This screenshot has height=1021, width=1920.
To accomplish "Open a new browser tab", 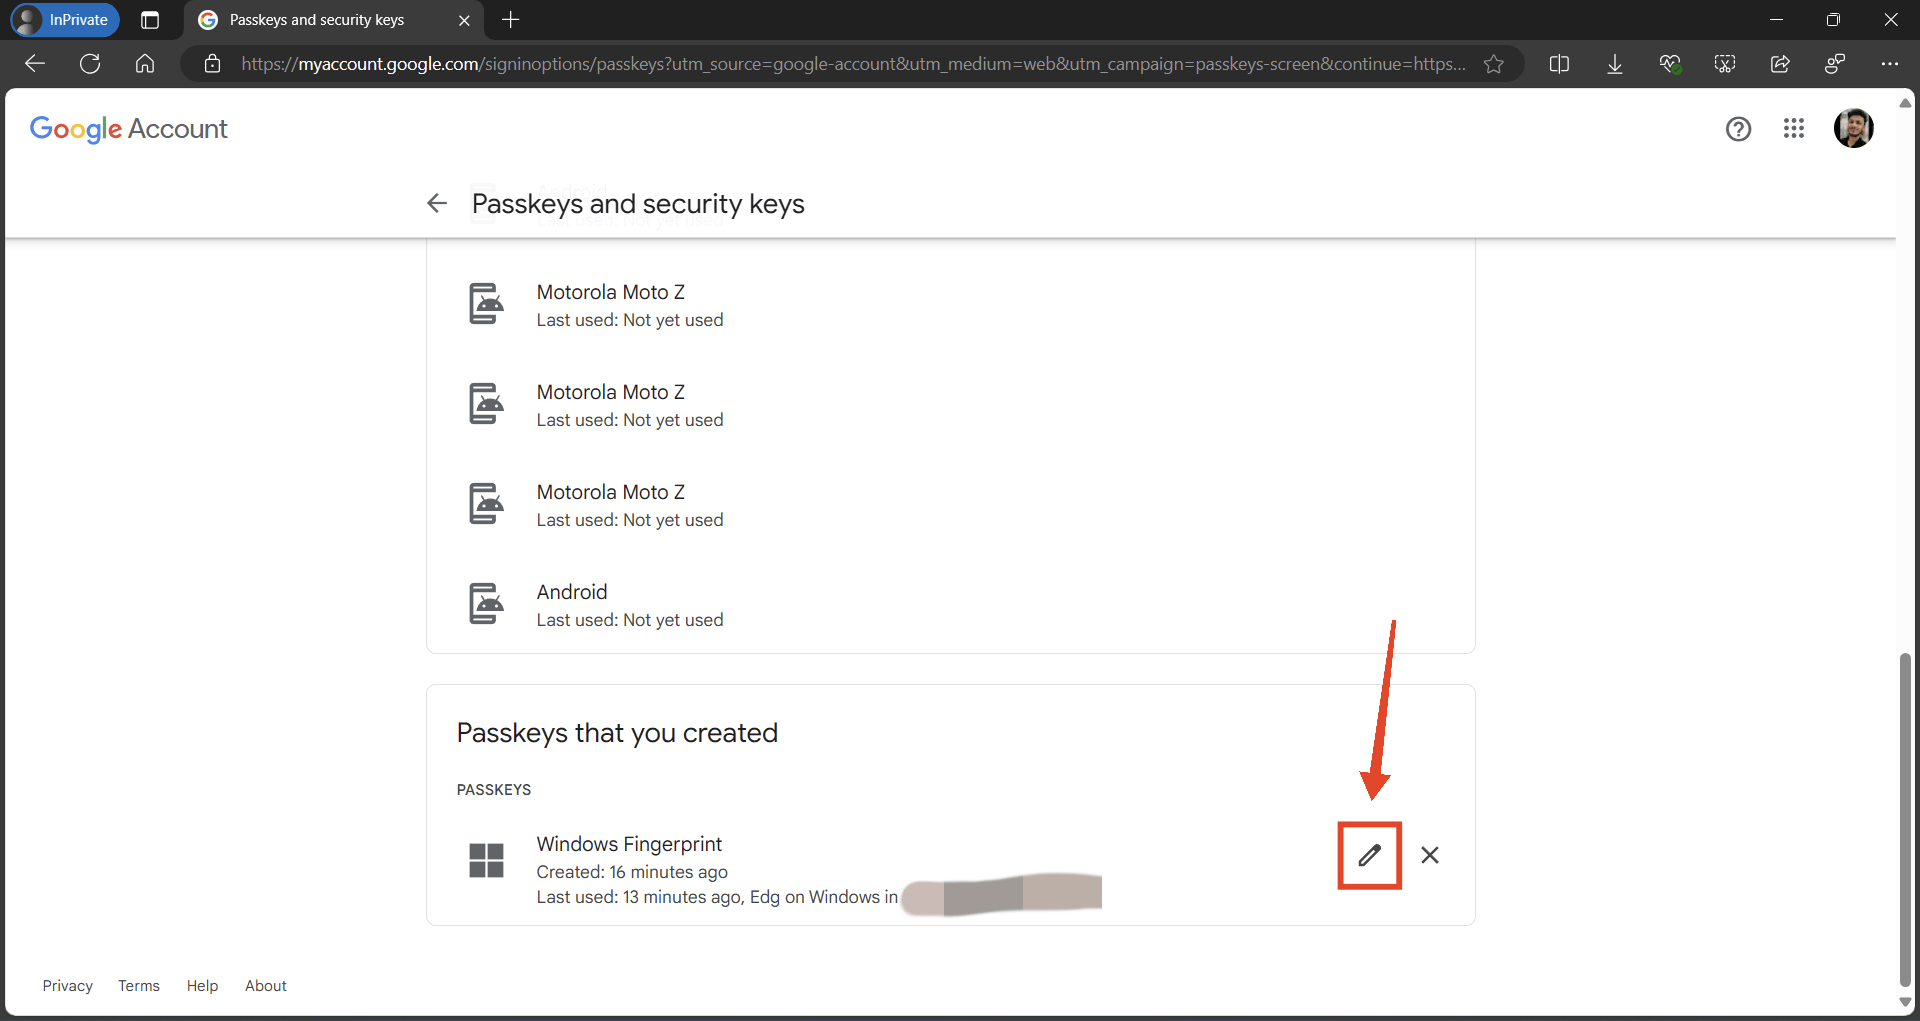I will click(510, 20).
